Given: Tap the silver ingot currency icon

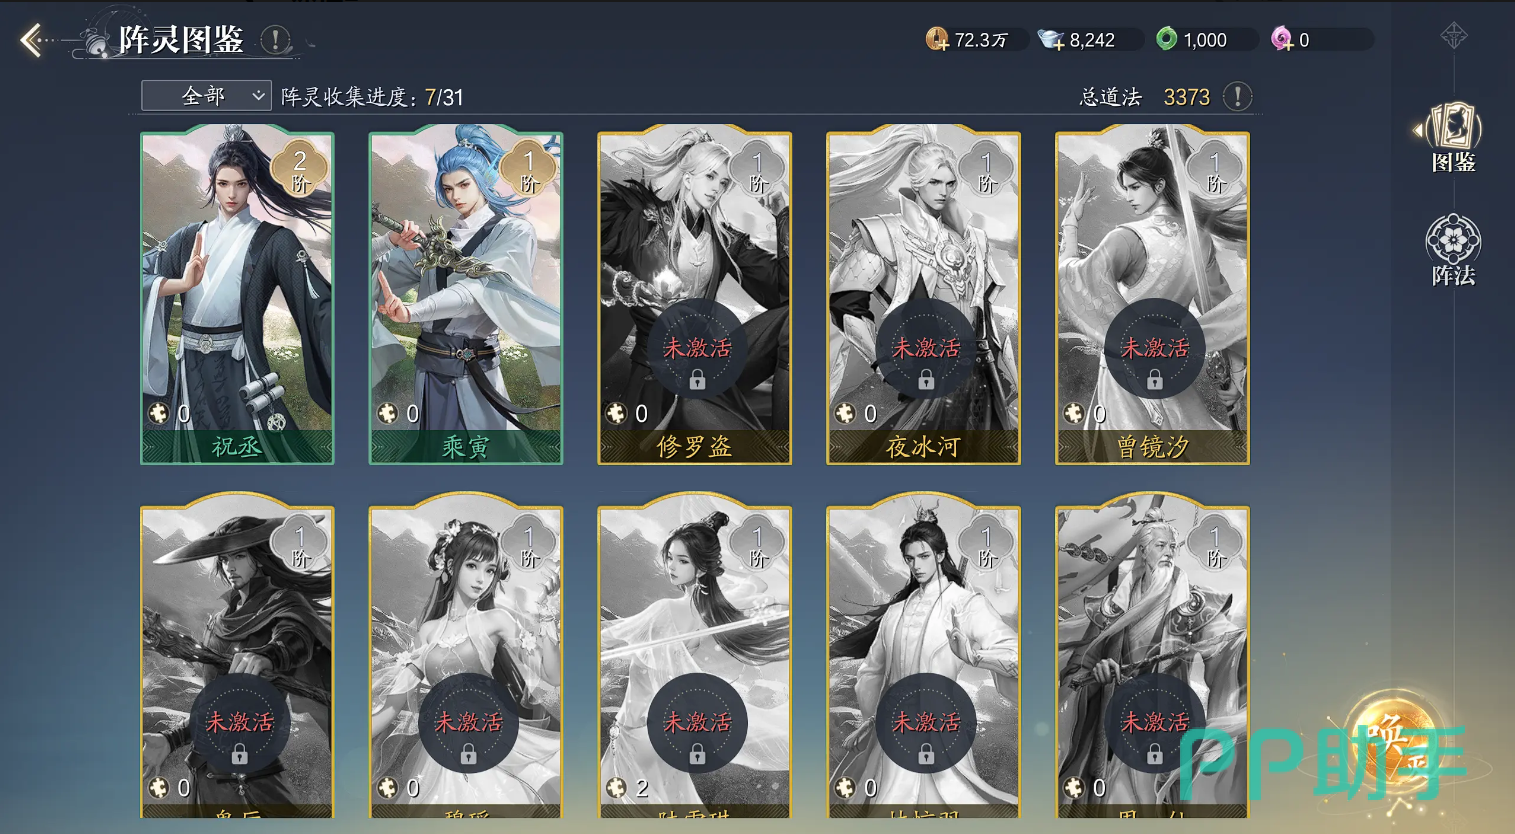Looking at the screenshot, I should pos(1051,40).
